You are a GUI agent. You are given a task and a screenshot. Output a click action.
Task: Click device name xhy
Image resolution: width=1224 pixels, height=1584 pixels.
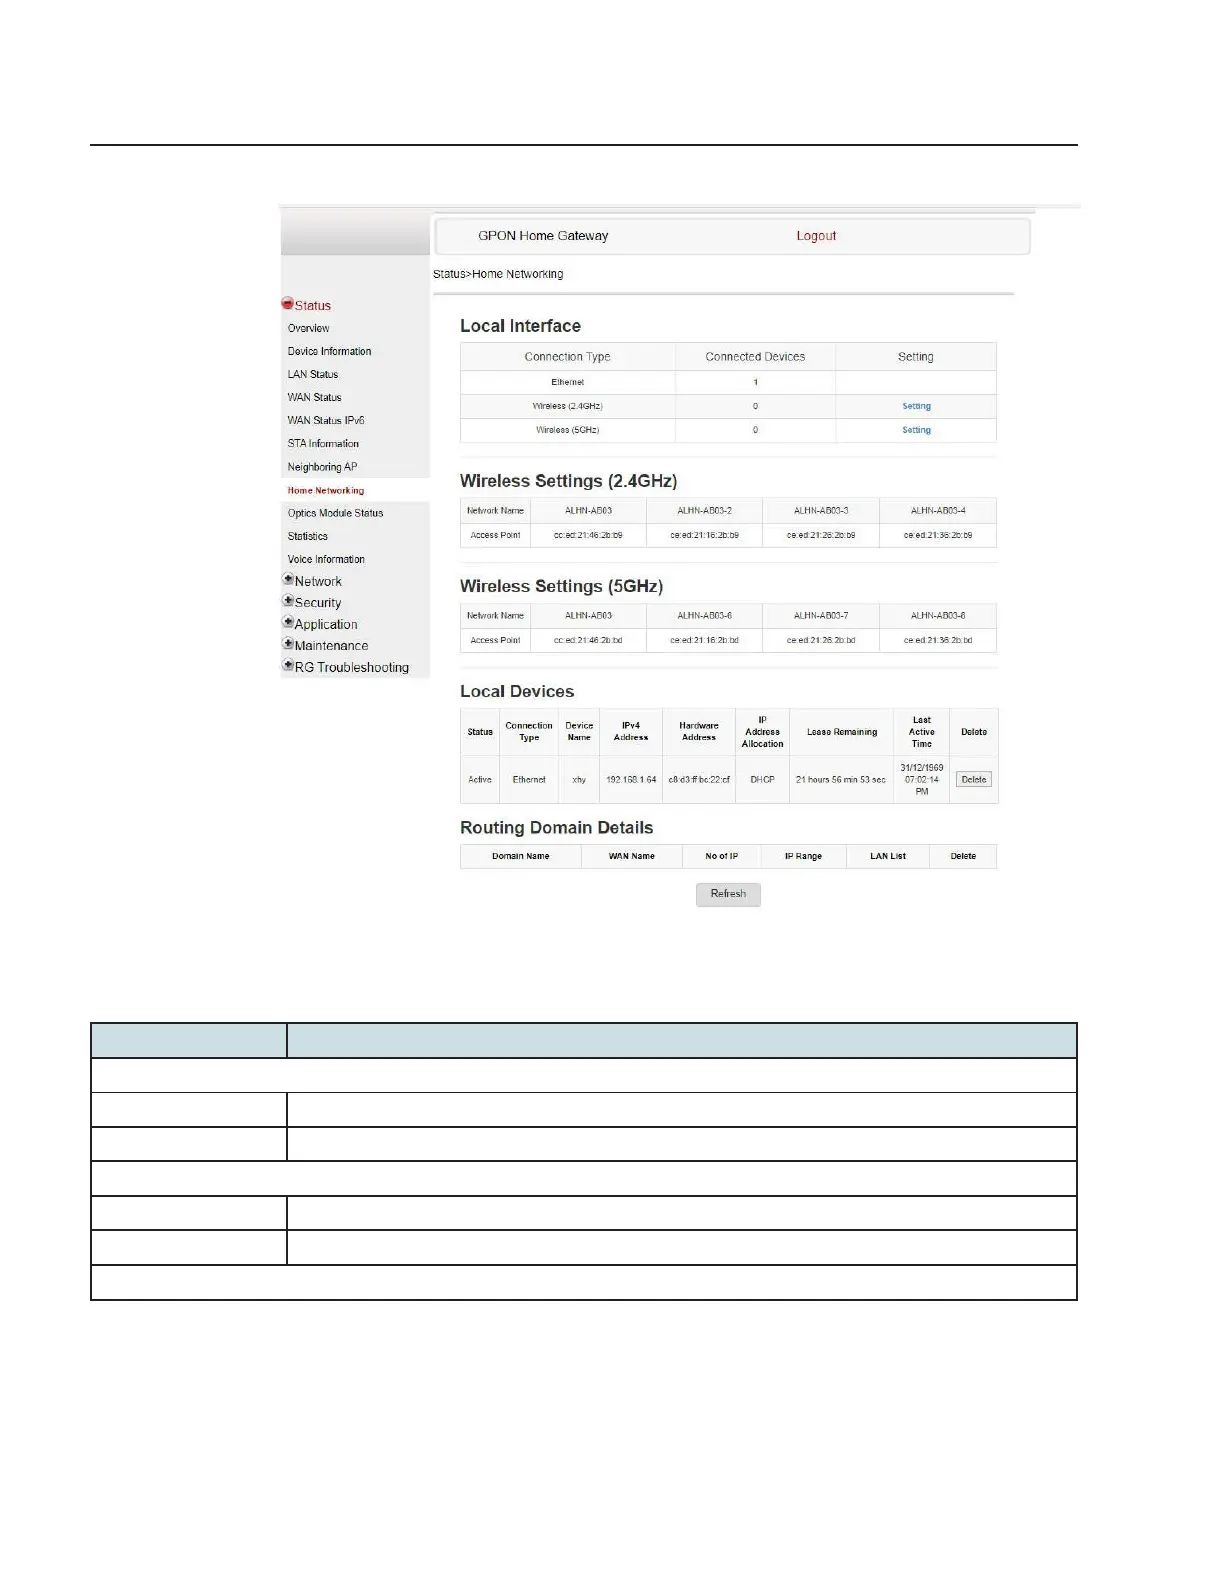click(579, 779)
